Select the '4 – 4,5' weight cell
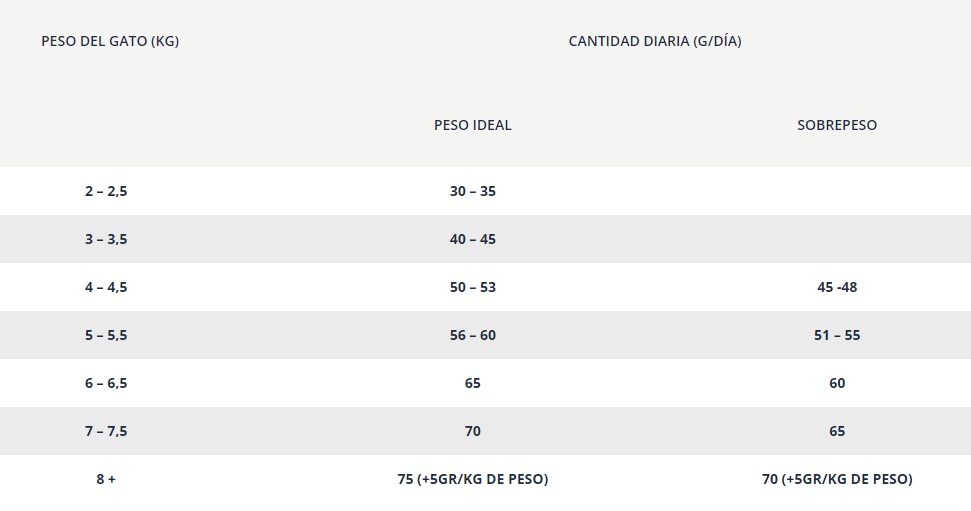 coord(106,287)
